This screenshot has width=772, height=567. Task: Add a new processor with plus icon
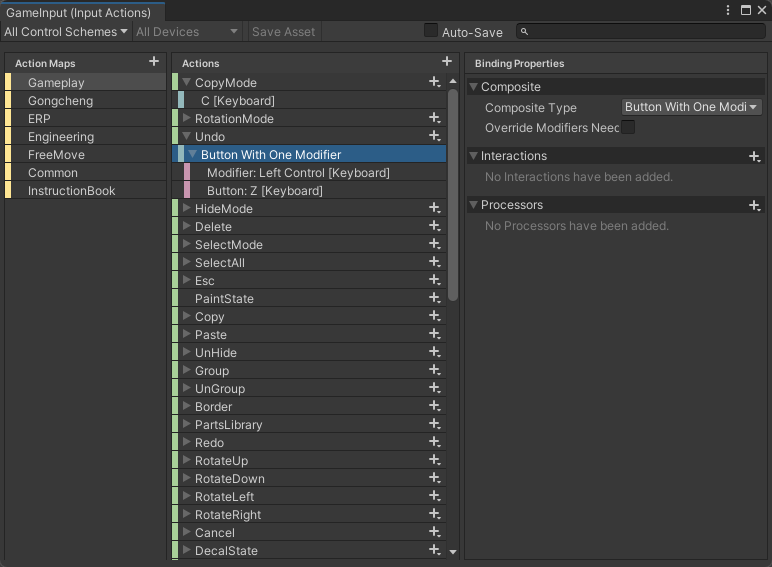tap(755, 205)
